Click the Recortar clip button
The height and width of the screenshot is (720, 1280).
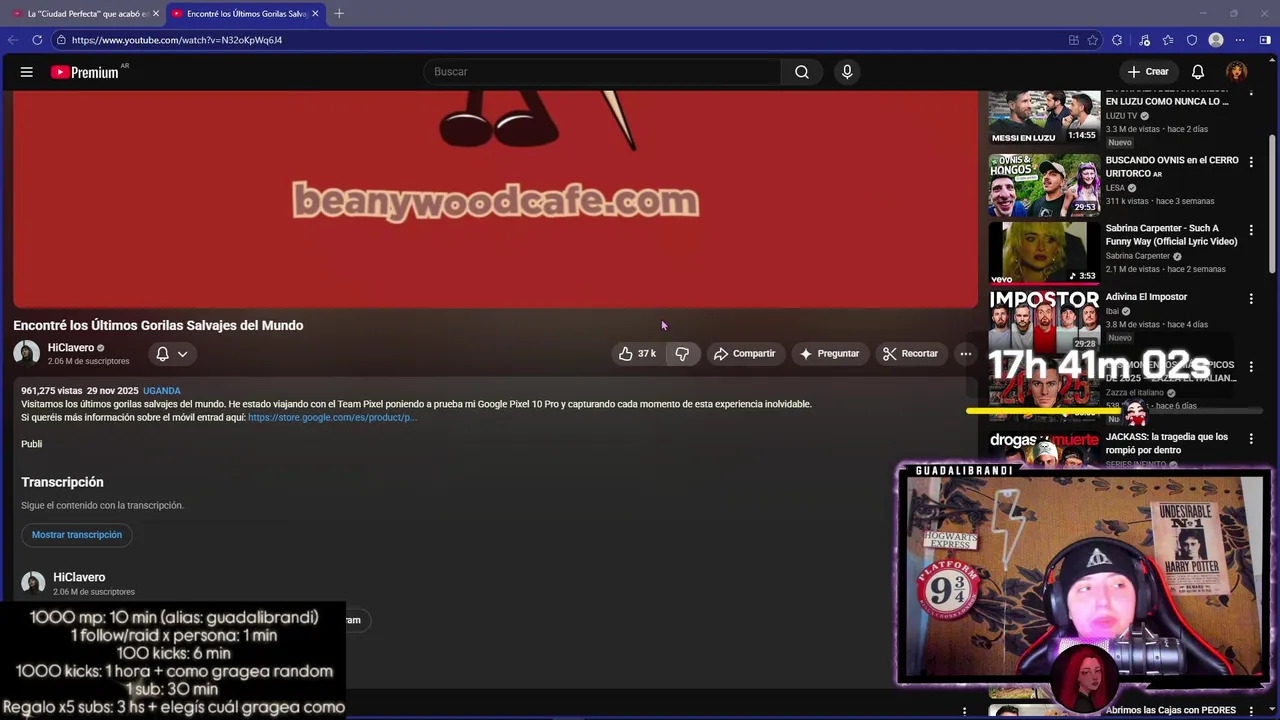pyautogui.click(x=910, y=353)
